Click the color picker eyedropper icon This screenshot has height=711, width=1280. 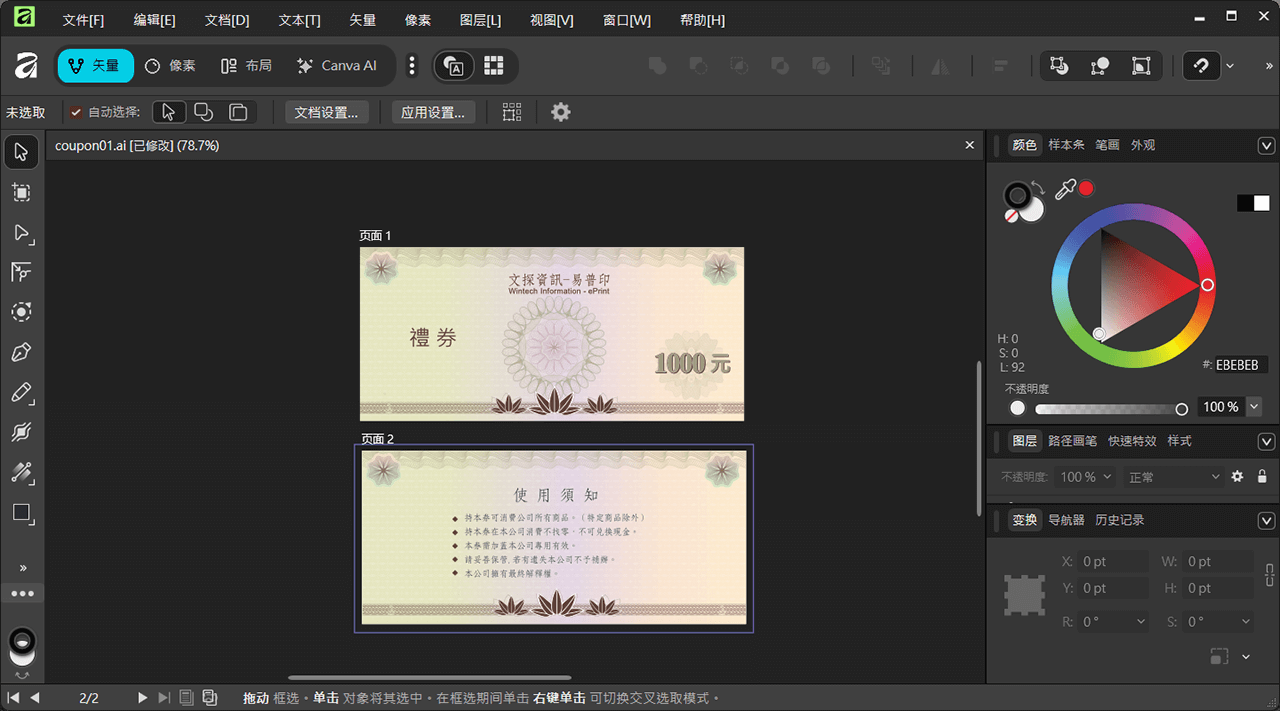(x=1065, y=189)
